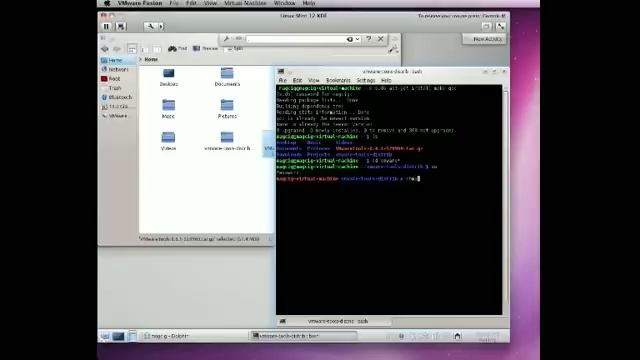Open the dropdown in search bar
640x360 pixels.
[x=357, y=39]
